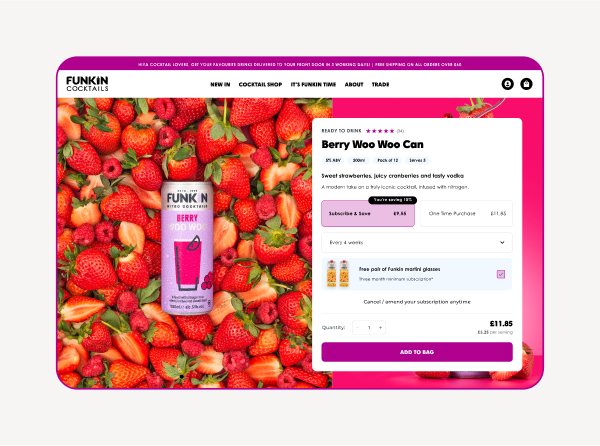Click the Berry Woo Woo can image
This screenshot has width=600, height=446.
coord(187,248)
